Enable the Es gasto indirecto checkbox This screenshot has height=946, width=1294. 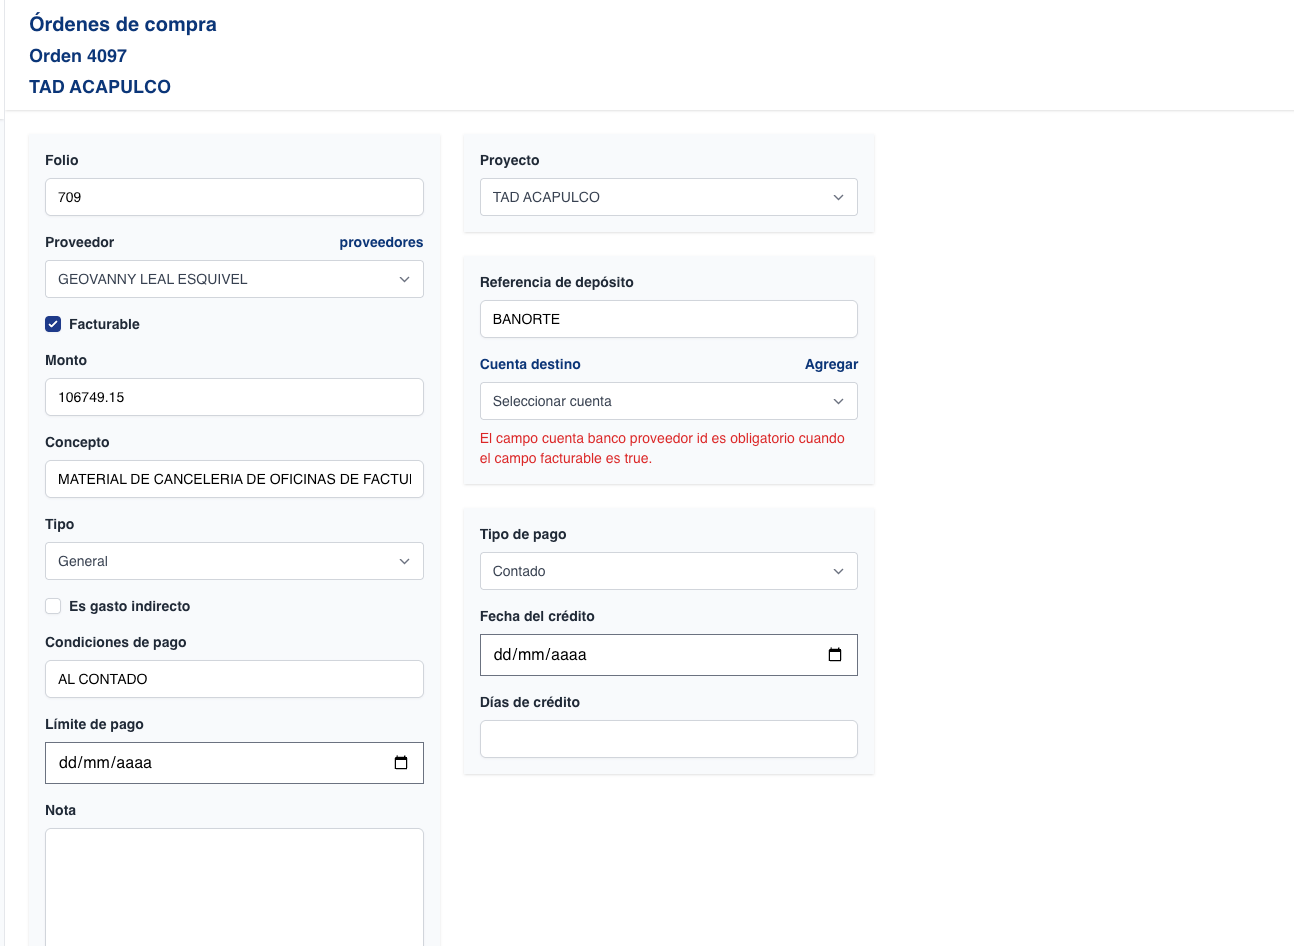click(54, 606)
